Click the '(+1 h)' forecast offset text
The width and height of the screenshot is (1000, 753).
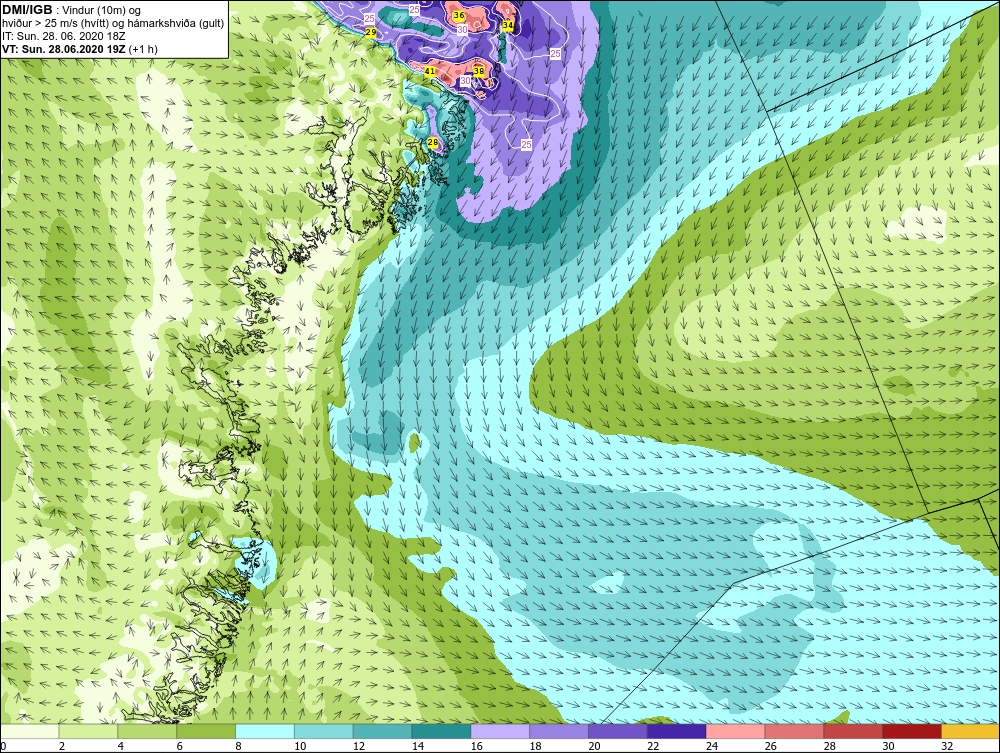[143, 49]
